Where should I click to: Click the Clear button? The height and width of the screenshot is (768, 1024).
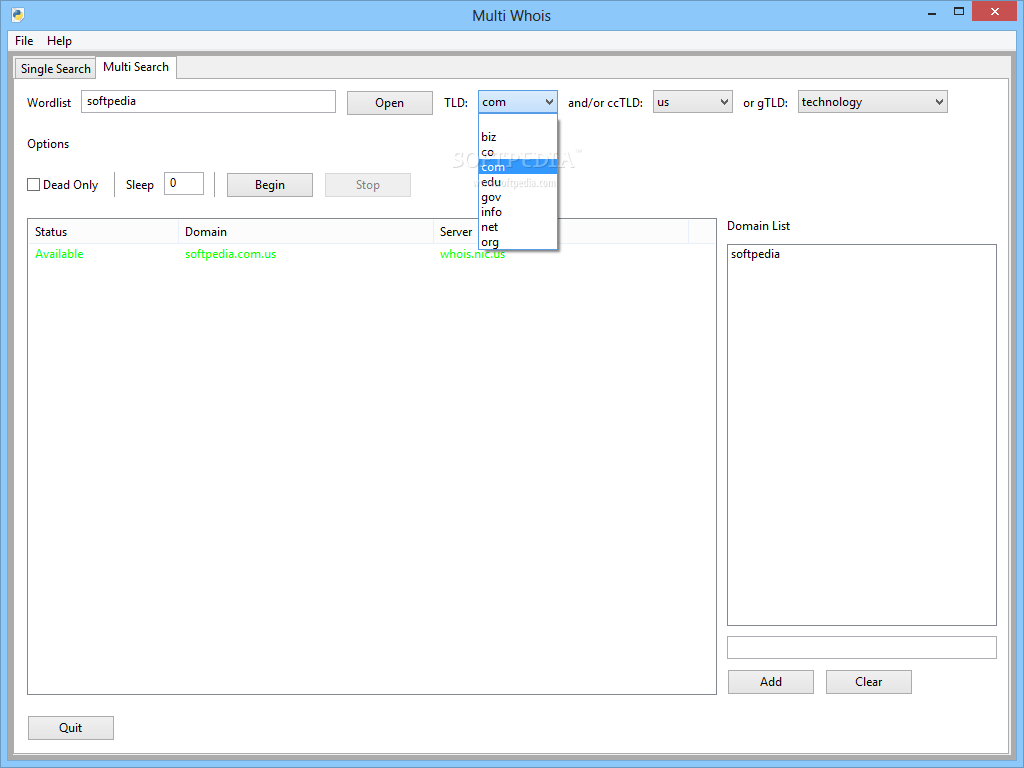coord(869,682)
